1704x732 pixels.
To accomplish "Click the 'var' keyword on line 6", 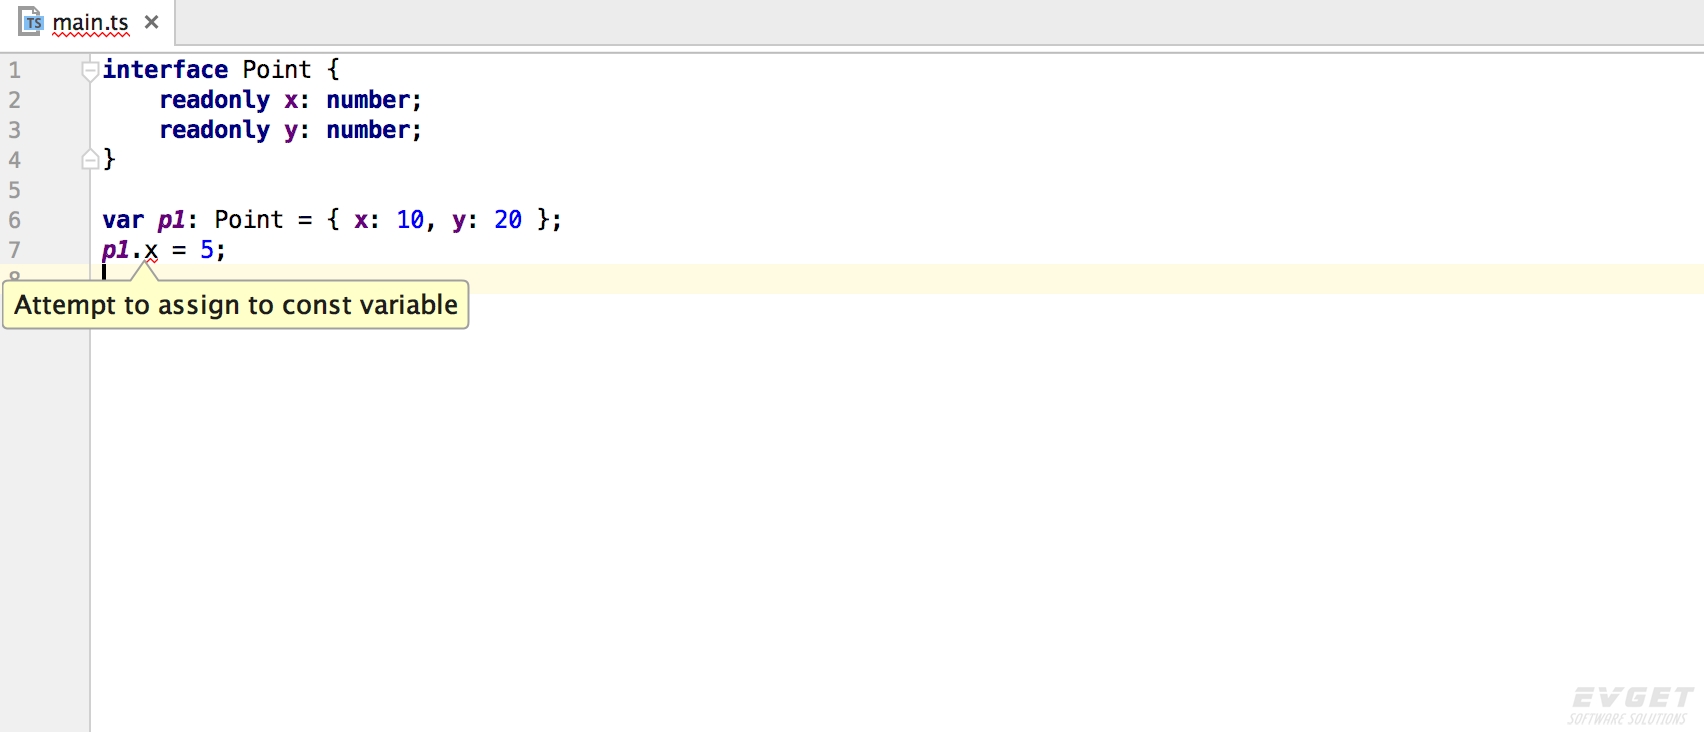I will click(123, 220).
